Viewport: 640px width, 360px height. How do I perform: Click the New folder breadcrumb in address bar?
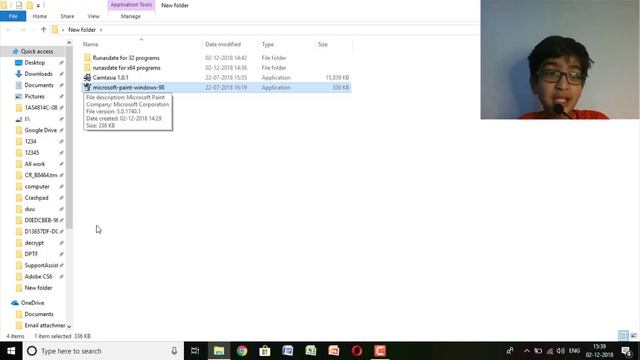point(82,30)
